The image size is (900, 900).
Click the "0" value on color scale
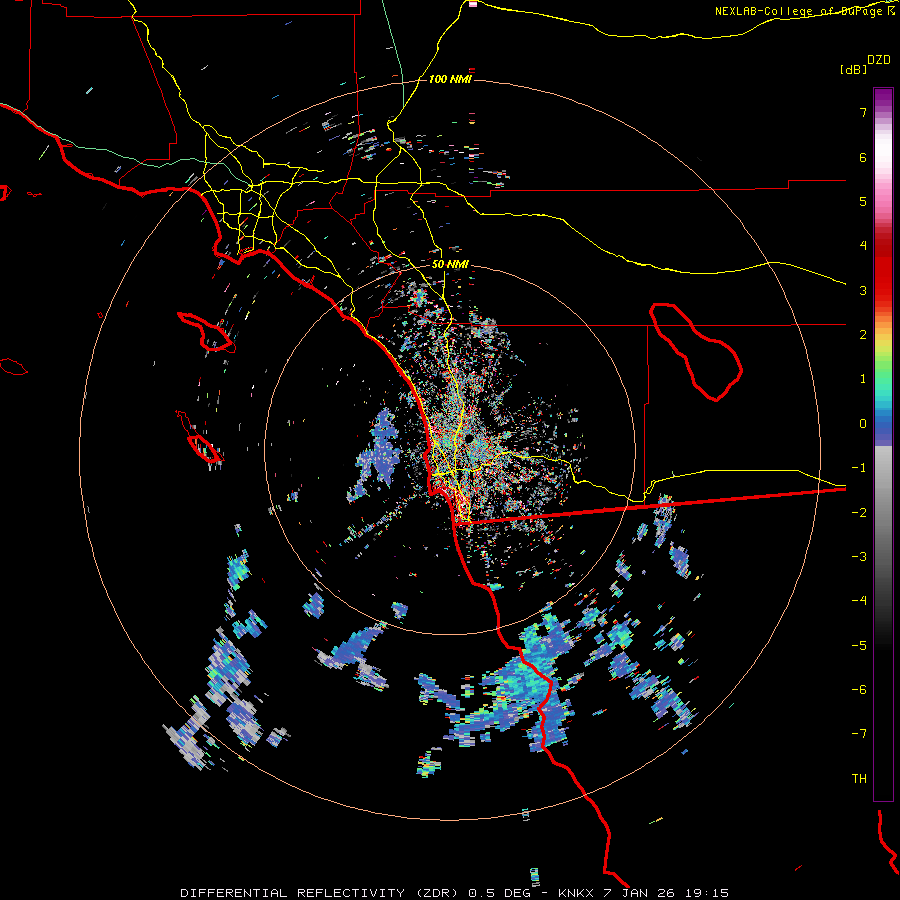tap(863, 424)
